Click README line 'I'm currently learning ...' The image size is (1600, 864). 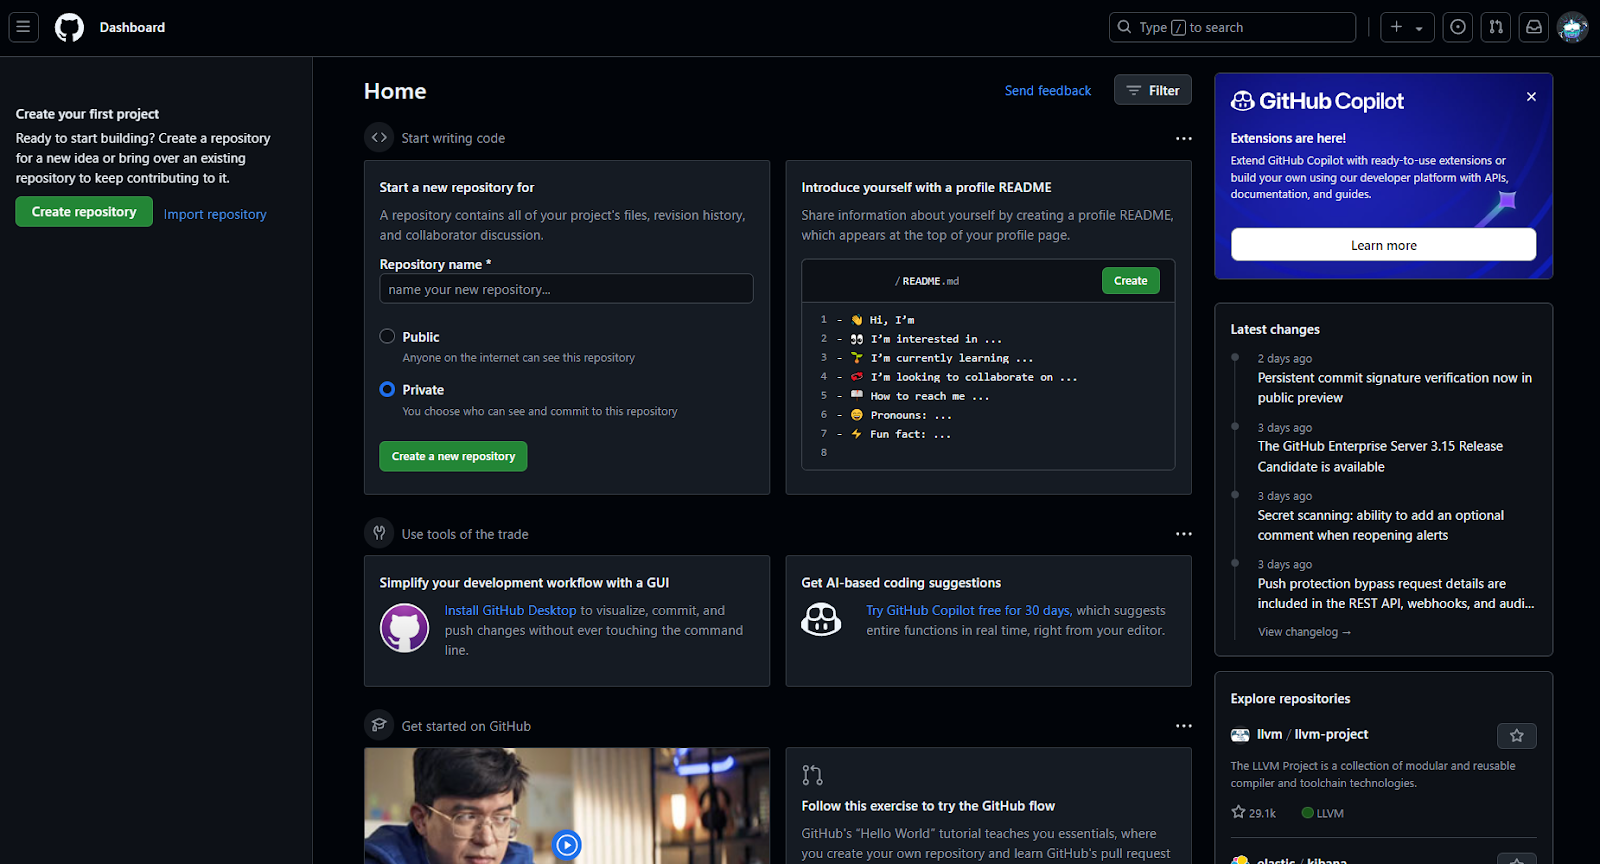pyautogui.click(x=952, y=358)
